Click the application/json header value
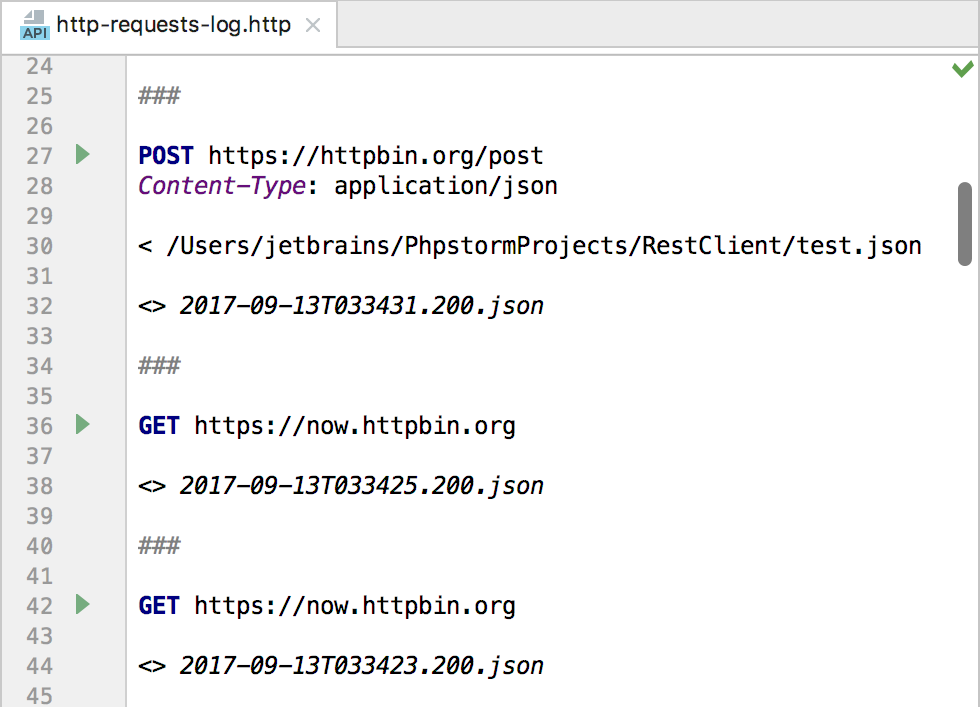The height and width of the screenshot is (707, 980). [x=446, y=186]
